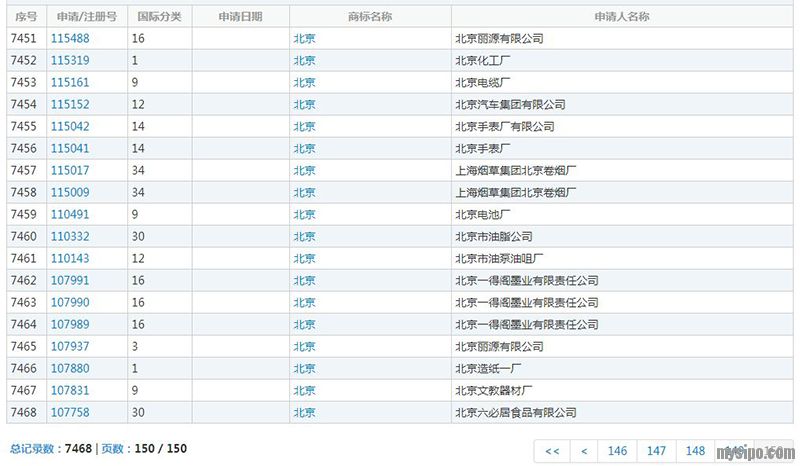Click 北京 trademark name in row 7454
800x466 pixels.
[x=304, y=104]
